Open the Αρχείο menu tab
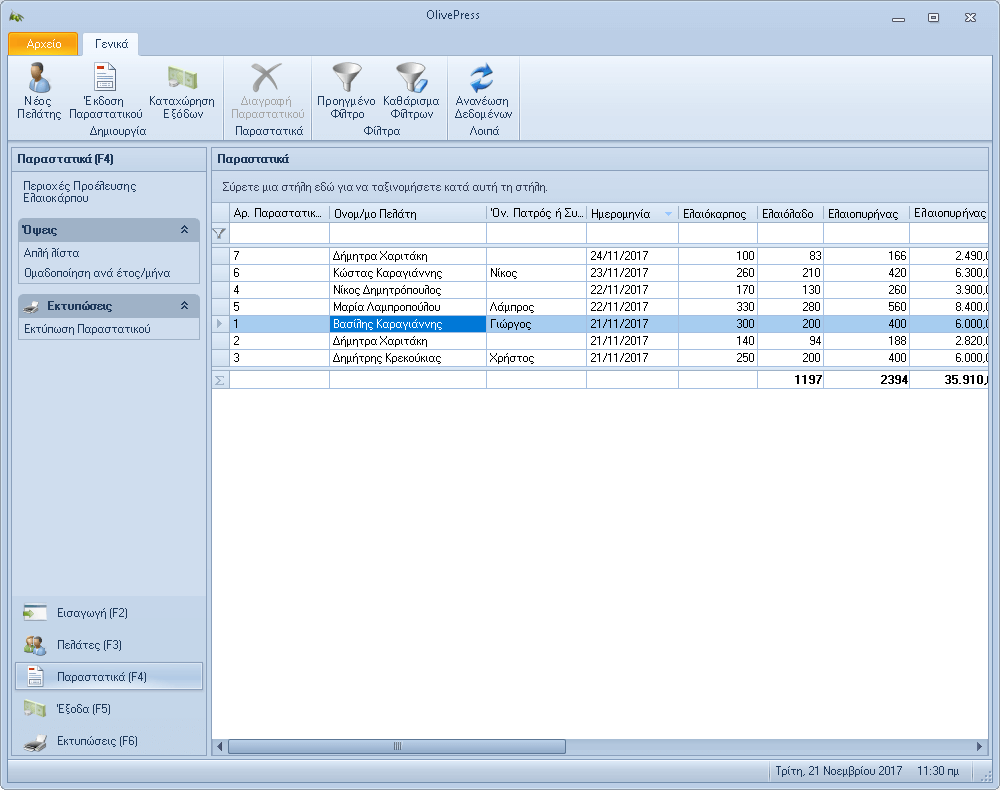The image size is (1000, 790). [43, 44]
